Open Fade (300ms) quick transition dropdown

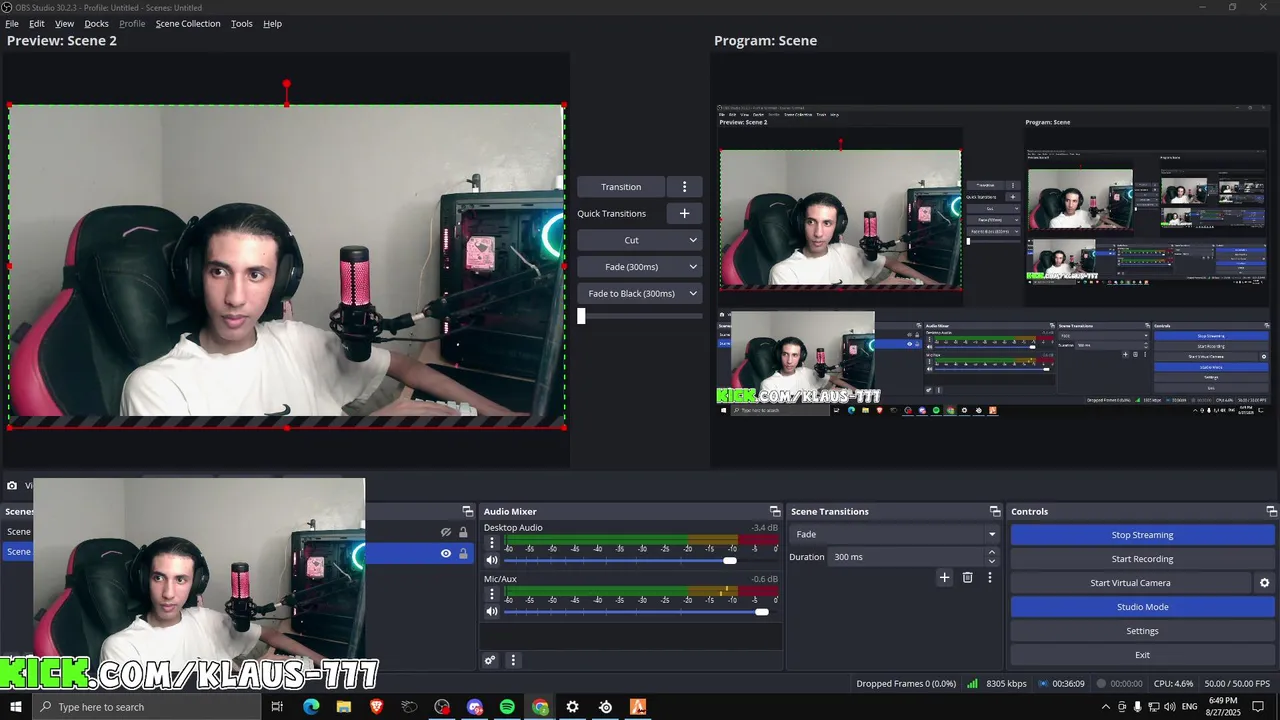point(639,267)
